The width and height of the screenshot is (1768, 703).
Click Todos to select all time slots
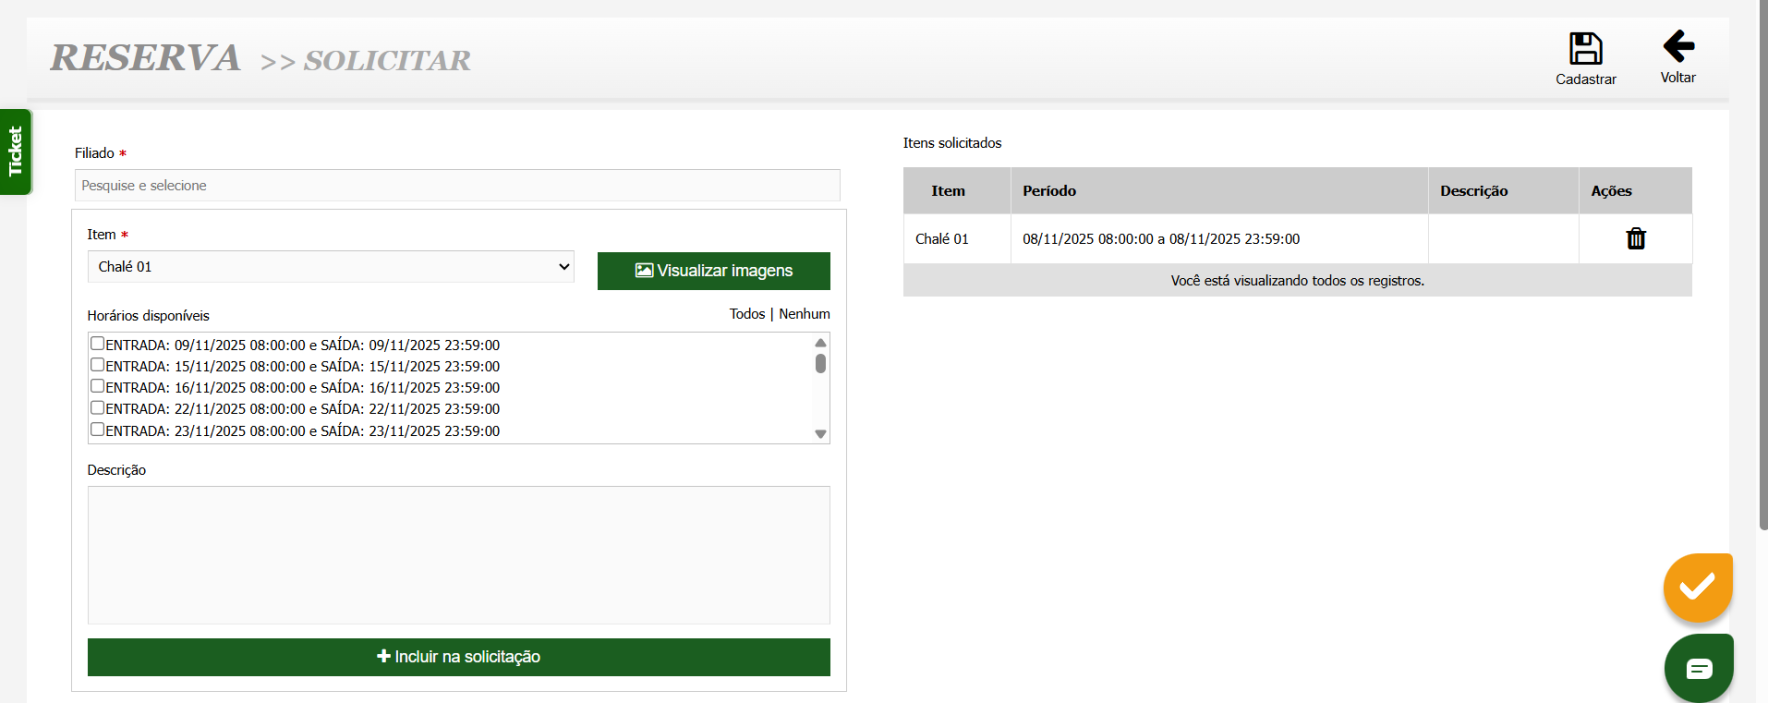coord(746,314)
